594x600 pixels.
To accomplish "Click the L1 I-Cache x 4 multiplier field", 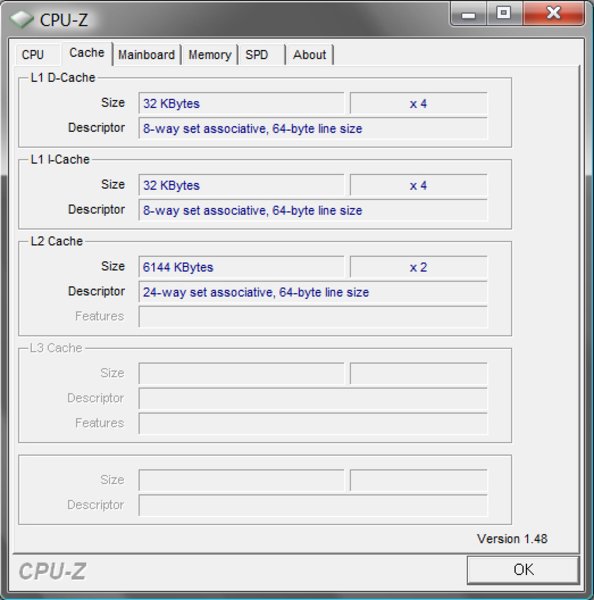I will 418,185.
